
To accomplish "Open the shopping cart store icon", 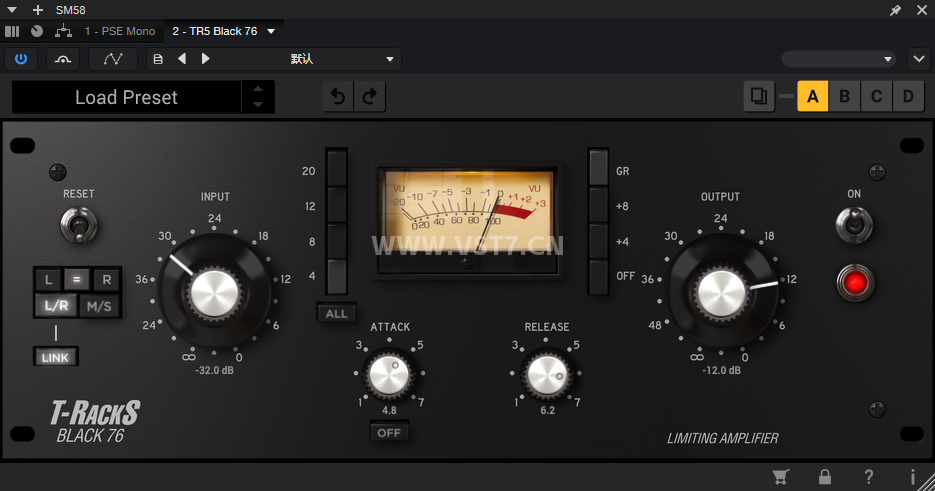I will point(781,477).
